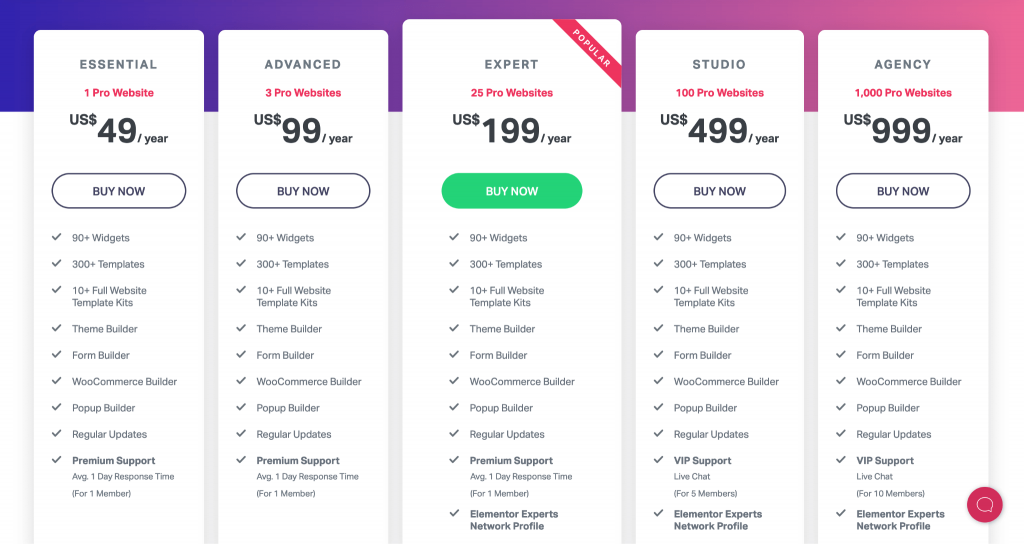Viewport: 1024px width, 544px height.
Task: Click the "1,000 Pro Websites" text
Action: (903, 93)
